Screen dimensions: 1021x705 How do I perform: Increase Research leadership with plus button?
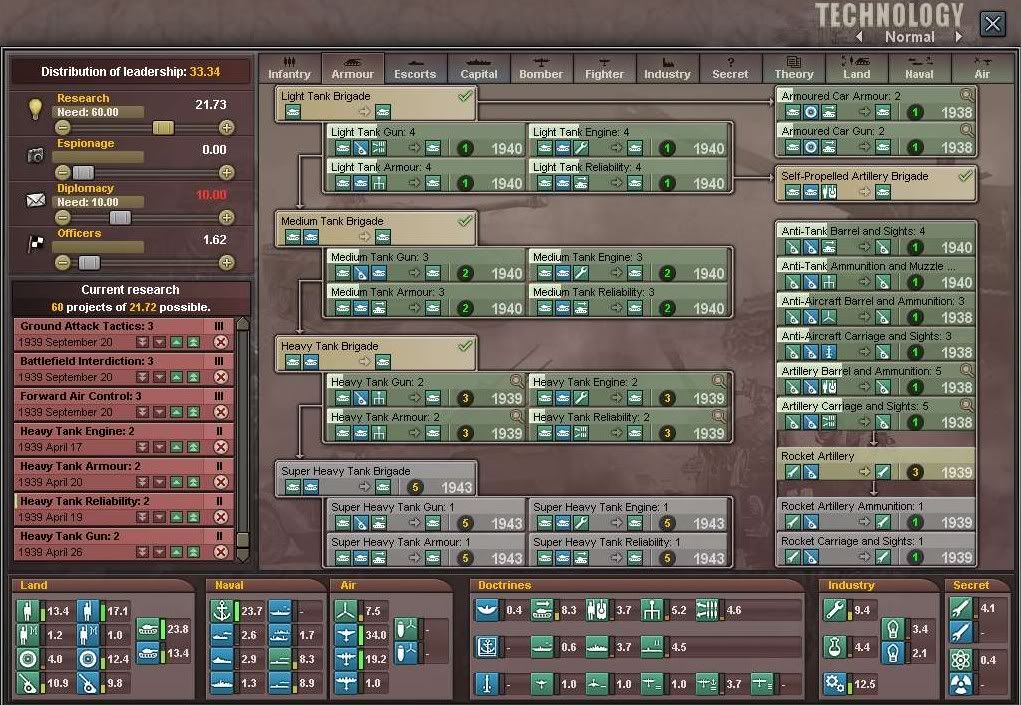tap(227, 128)
